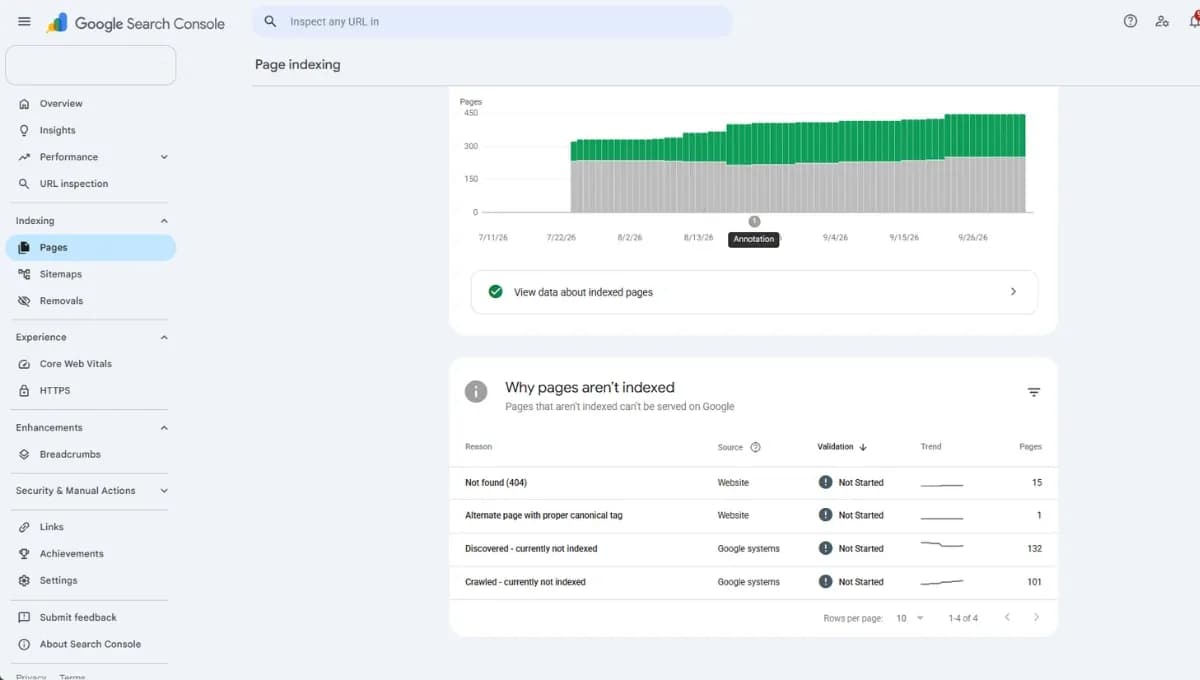Expand the Performance submenu
Screen dimensions: 1200x680
point(164,157)
